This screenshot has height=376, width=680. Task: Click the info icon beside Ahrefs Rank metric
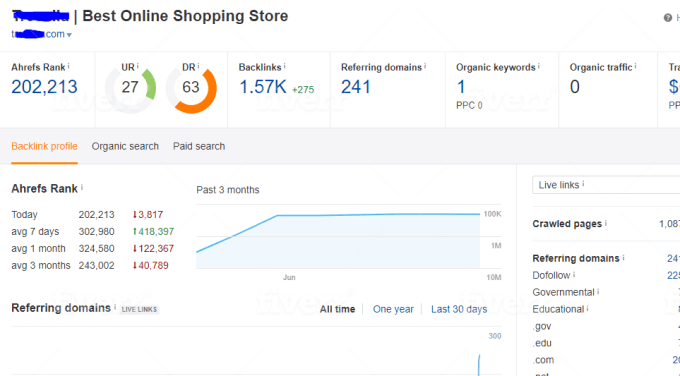point(69,66)
